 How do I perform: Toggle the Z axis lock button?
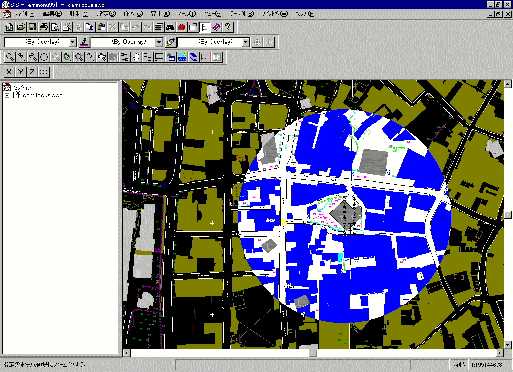coord(32,71)
